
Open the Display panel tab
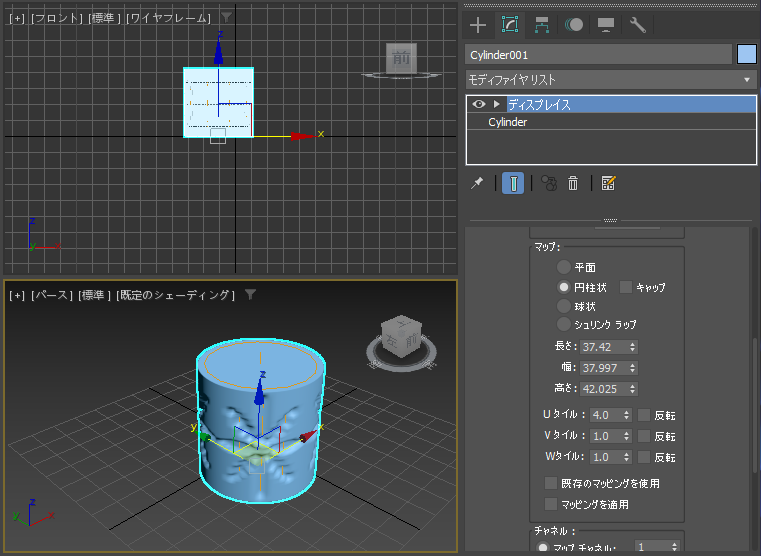606,25
